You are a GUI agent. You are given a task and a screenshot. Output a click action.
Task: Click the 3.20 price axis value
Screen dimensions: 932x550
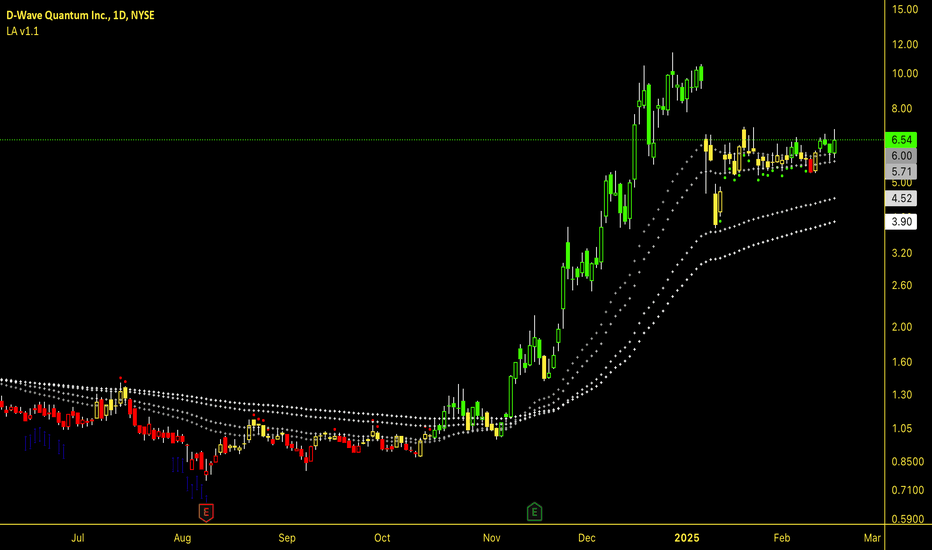[901, 253]
